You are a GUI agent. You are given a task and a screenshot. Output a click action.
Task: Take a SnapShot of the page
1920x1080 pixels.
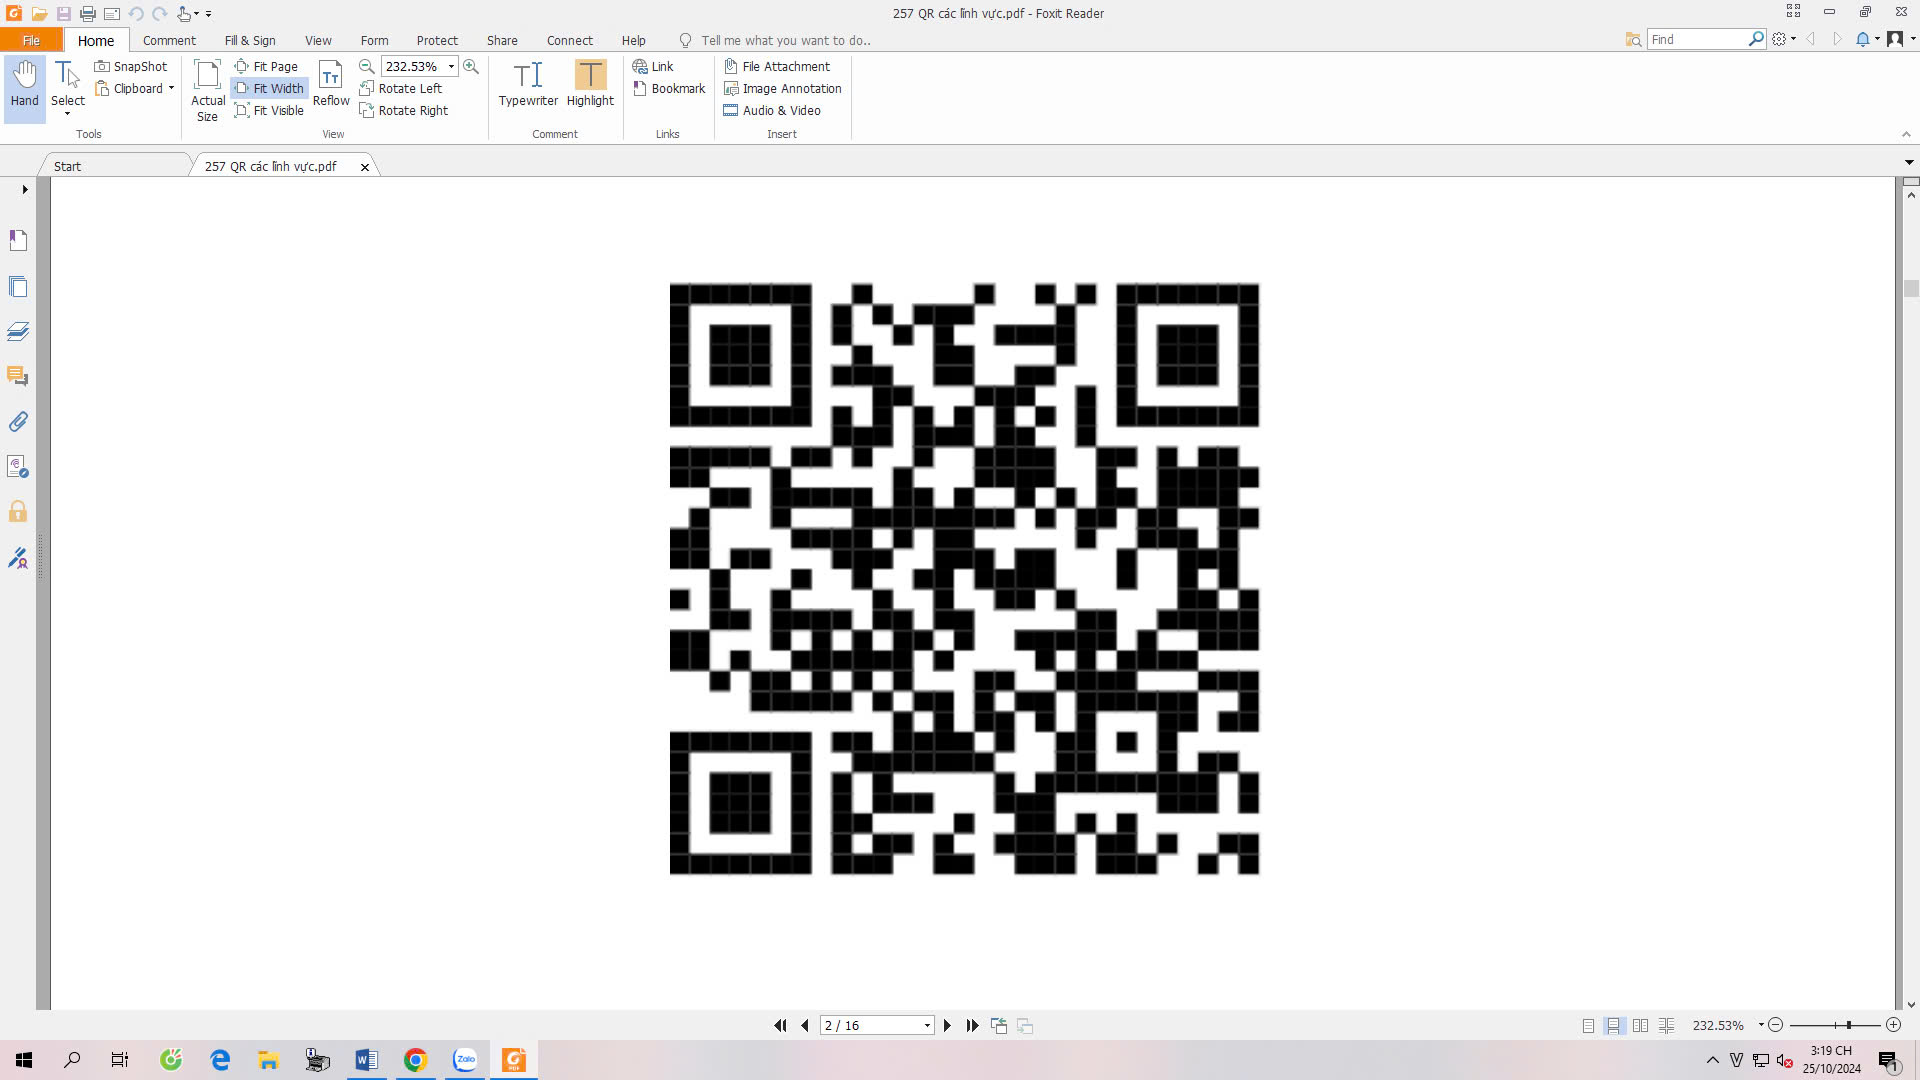pyautogui.click(x=131, y=66)
